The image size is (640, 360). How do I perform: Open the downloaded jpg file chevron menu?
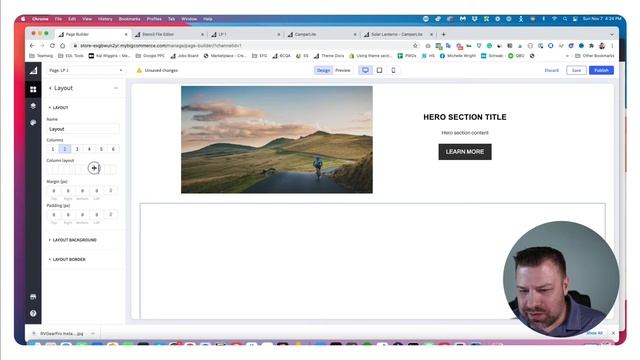click(93, 333)
